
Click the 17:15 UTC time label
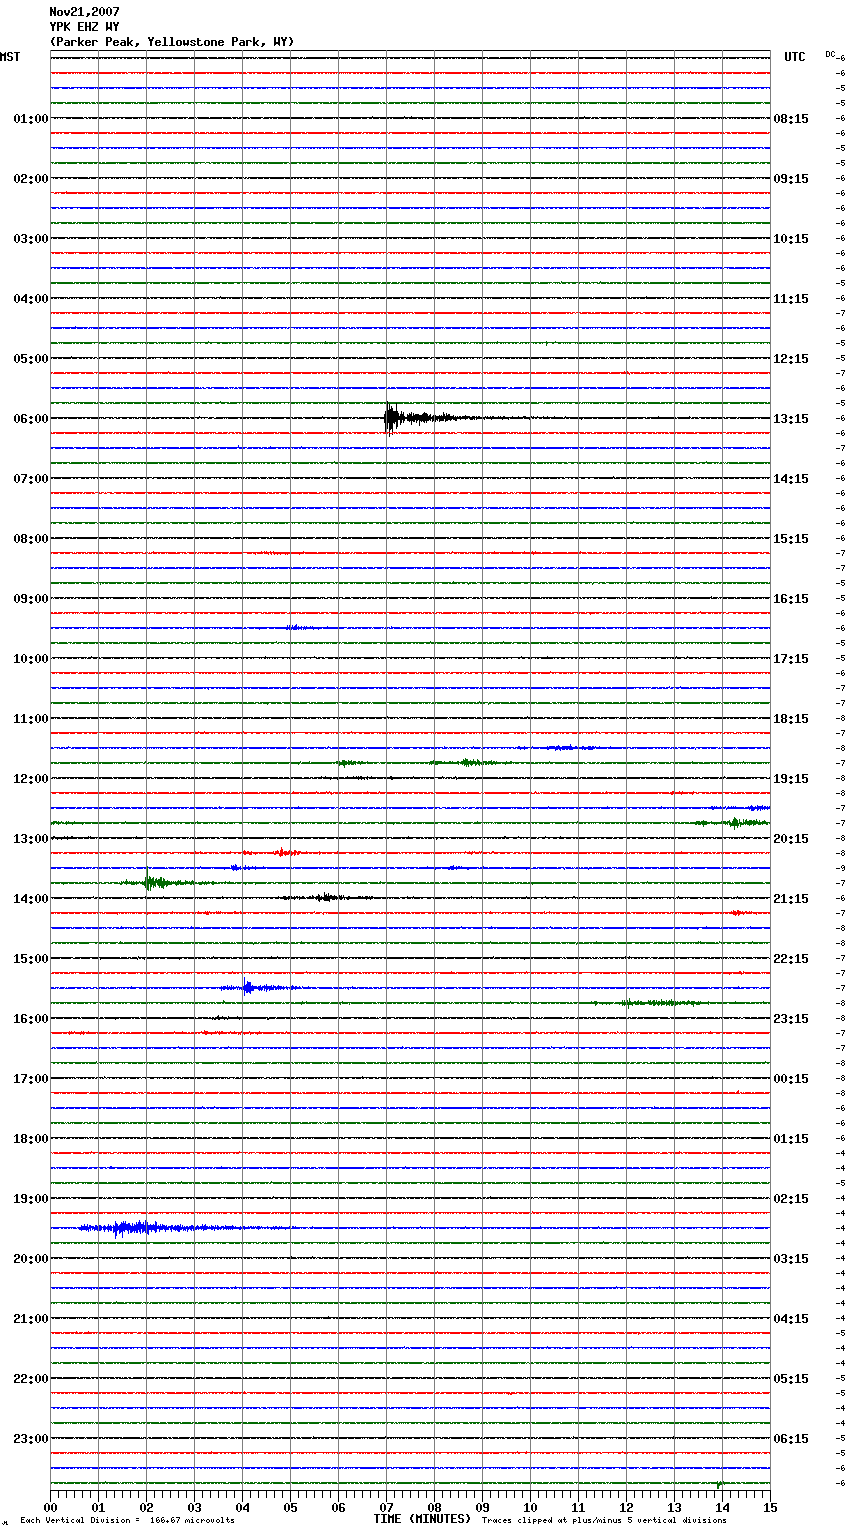pyautogui.click(x=791, y=659)
